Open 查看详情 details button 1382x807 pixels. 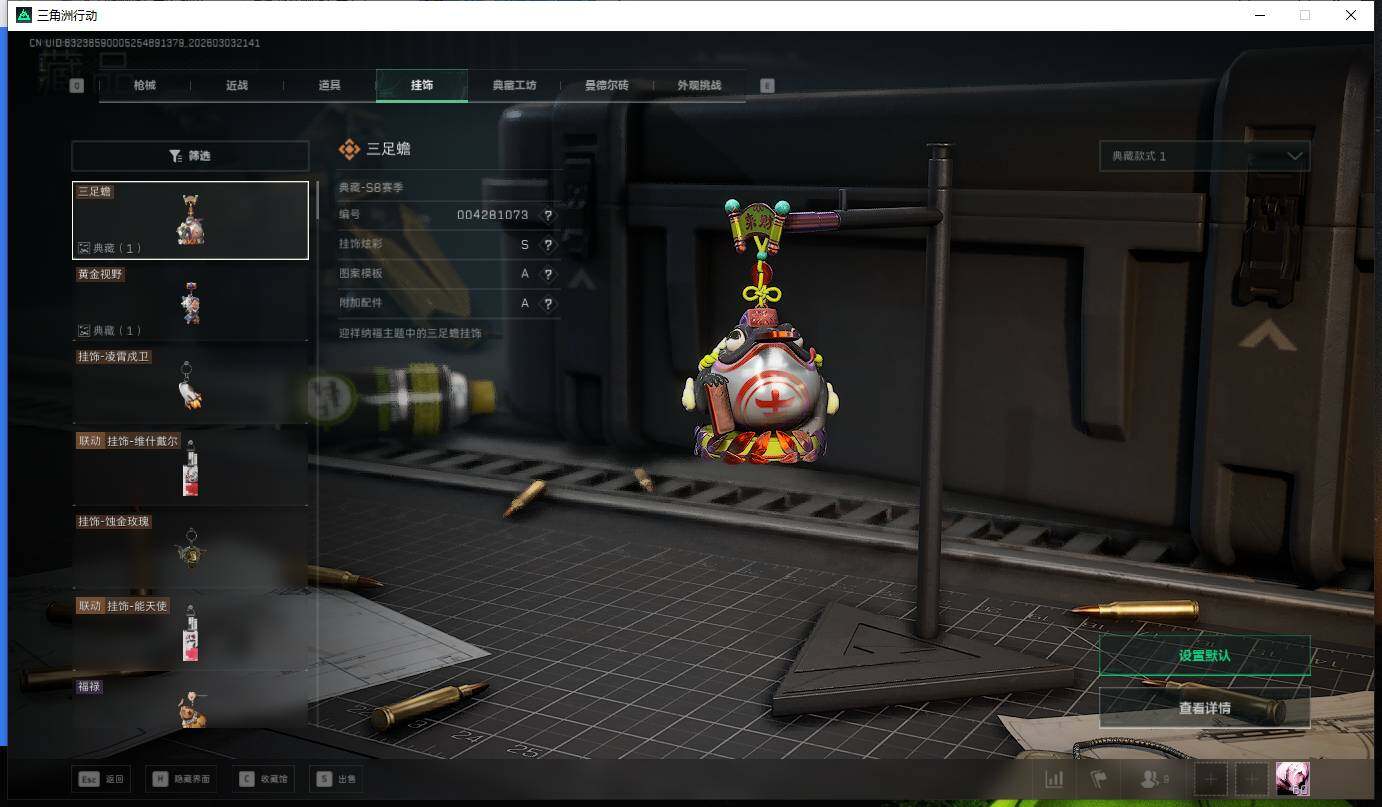(1204, 708)
